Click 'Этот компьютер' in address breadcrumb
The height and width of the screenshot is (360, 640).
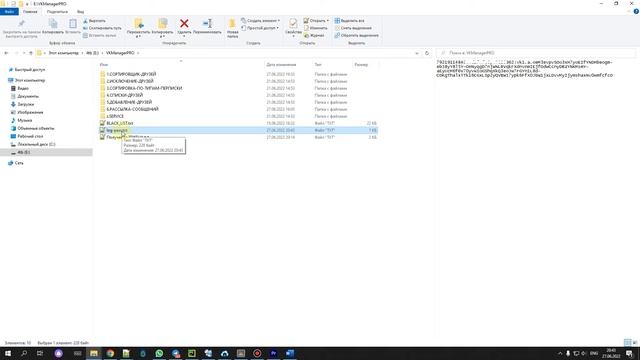tap(63, 53)
